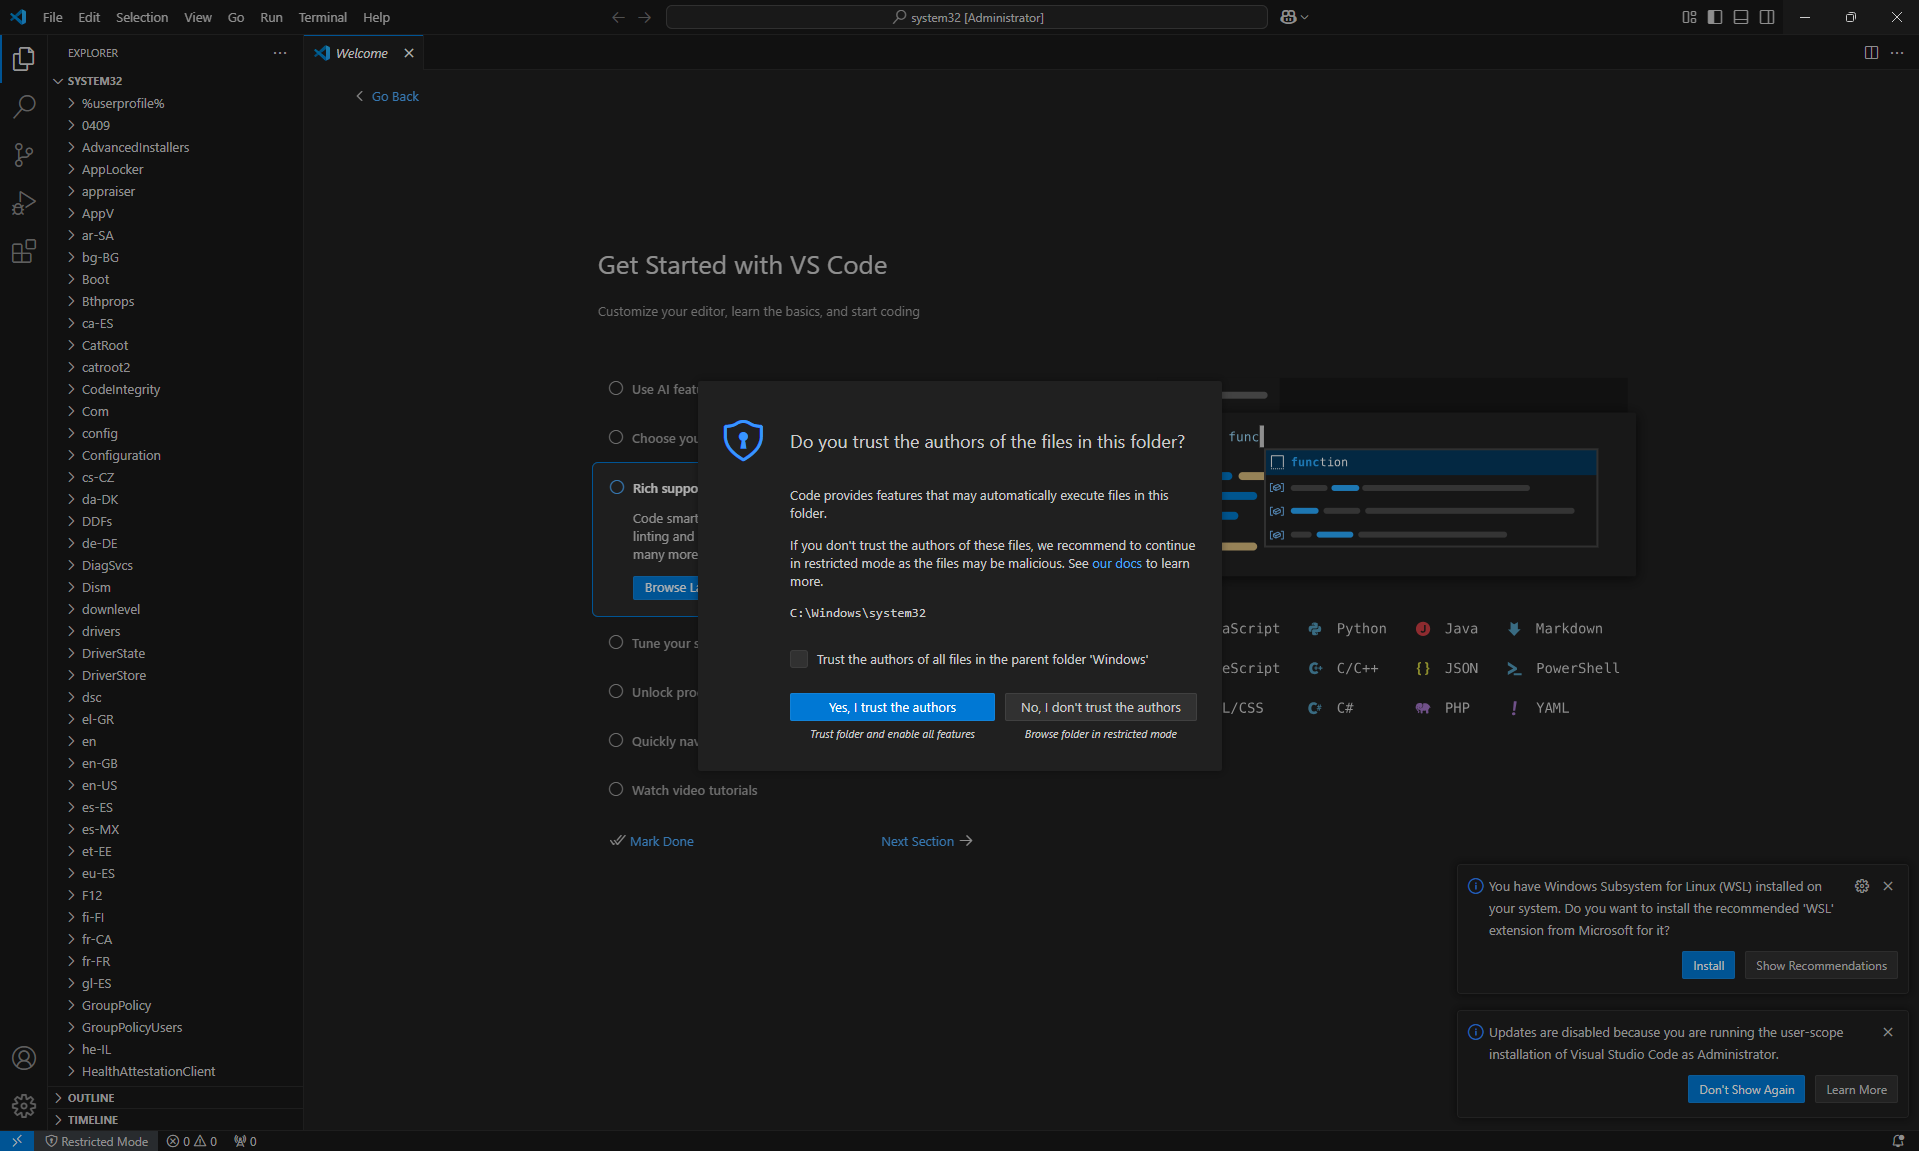Click the Customize Layout icon

[x=1689, y=17]
